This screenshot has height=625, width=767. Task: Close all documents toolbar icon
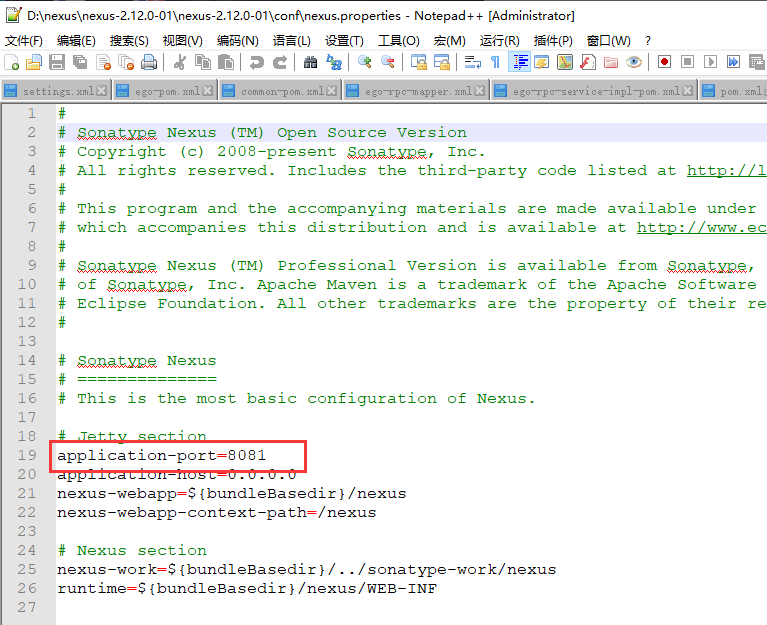(x=126, y=62)
